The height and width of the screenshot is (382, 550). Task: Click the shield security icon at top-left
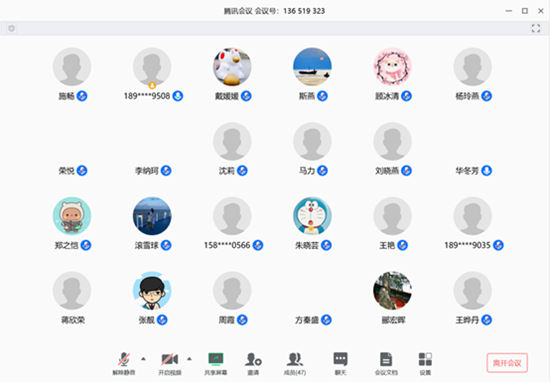[x=12, y=28]
